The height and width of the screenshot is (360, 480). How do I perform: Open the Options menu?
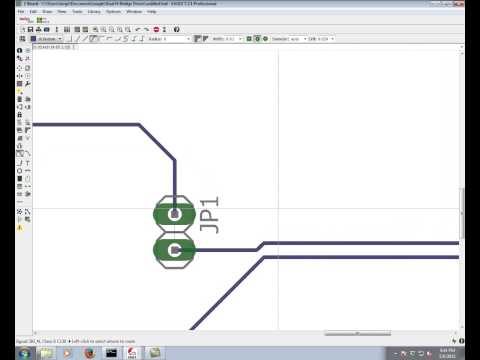[113, 12]
